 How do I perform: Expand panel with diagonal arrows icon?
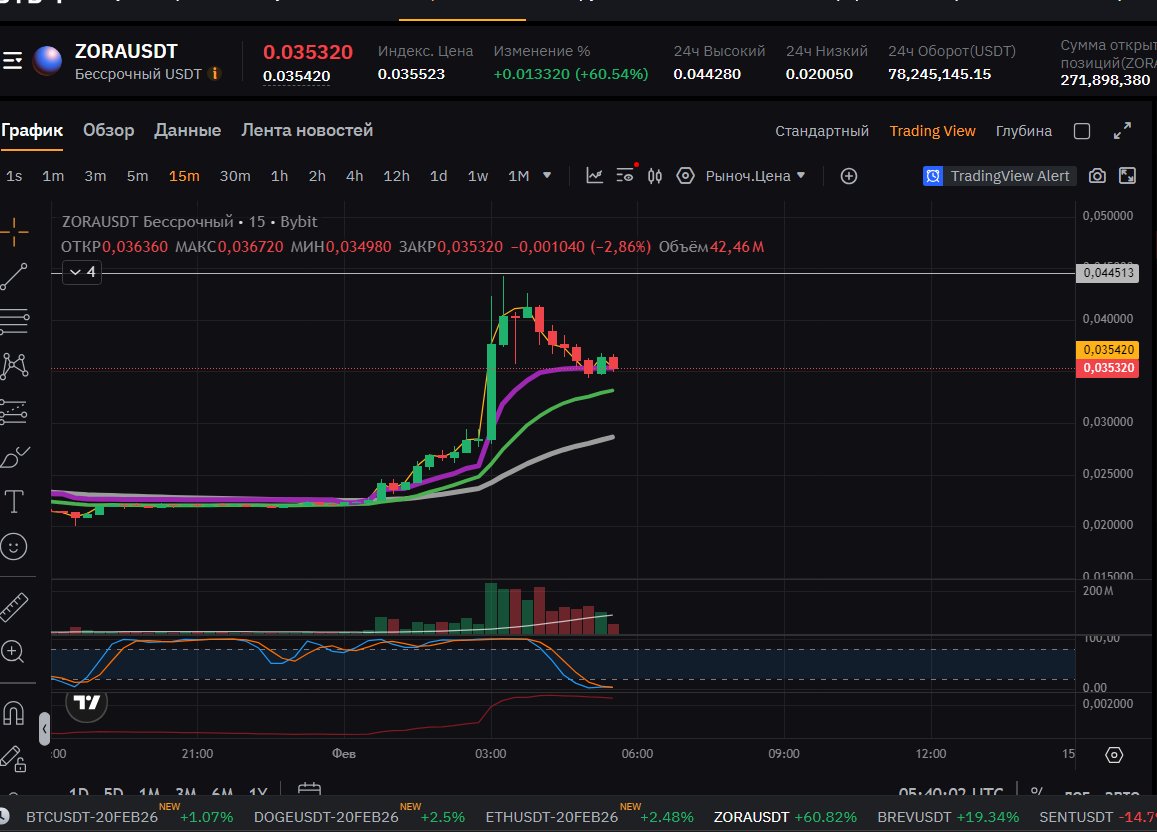(x=1122, y=131)
